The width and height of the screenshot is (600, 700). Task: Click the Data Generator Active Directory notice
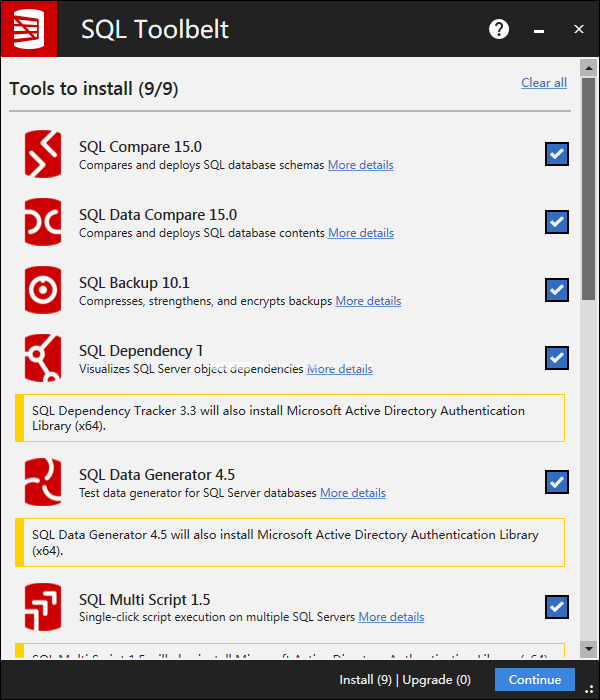[x=290, y=542]
